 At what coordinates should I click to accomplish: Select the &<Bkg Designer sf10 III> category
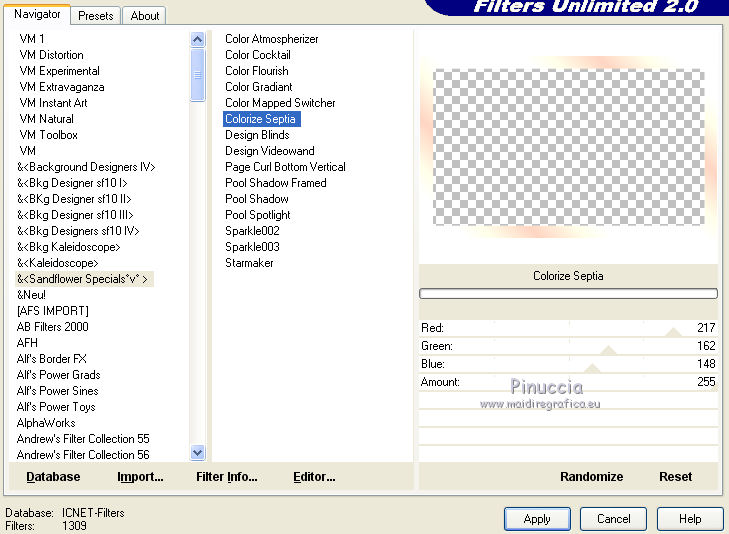pyautogui.click(x=75, y=215)
